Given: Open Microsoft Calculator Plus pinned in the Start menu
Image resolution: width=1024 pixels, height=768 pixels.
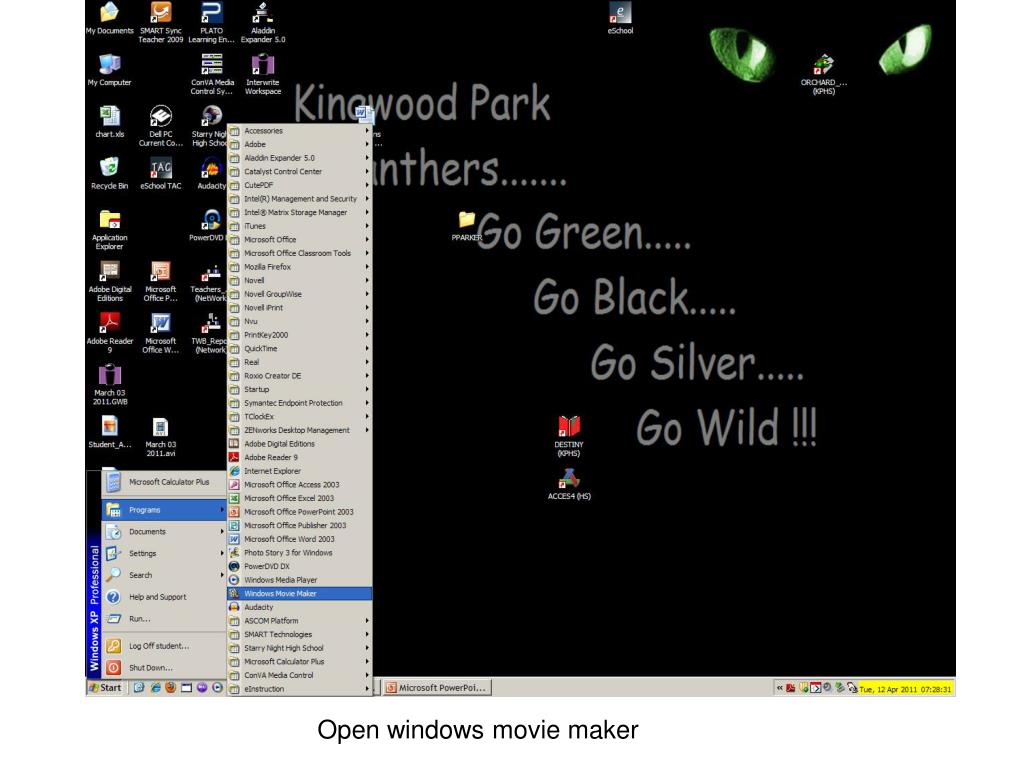Looking at the screenshot, I should (x=164, y=482).
